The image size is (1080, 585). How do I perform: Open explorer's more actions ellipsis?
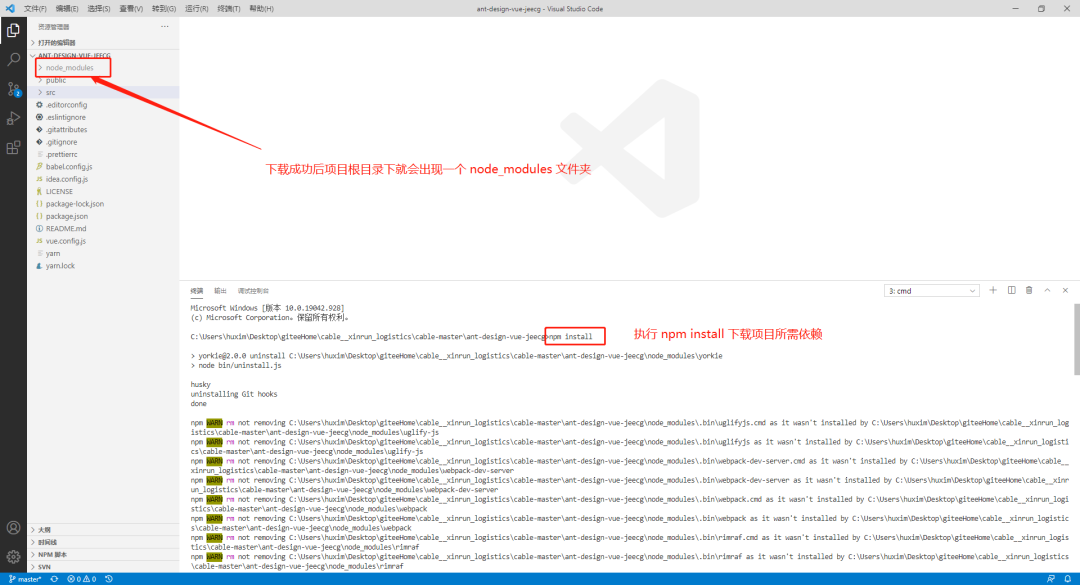click(165, 27)
